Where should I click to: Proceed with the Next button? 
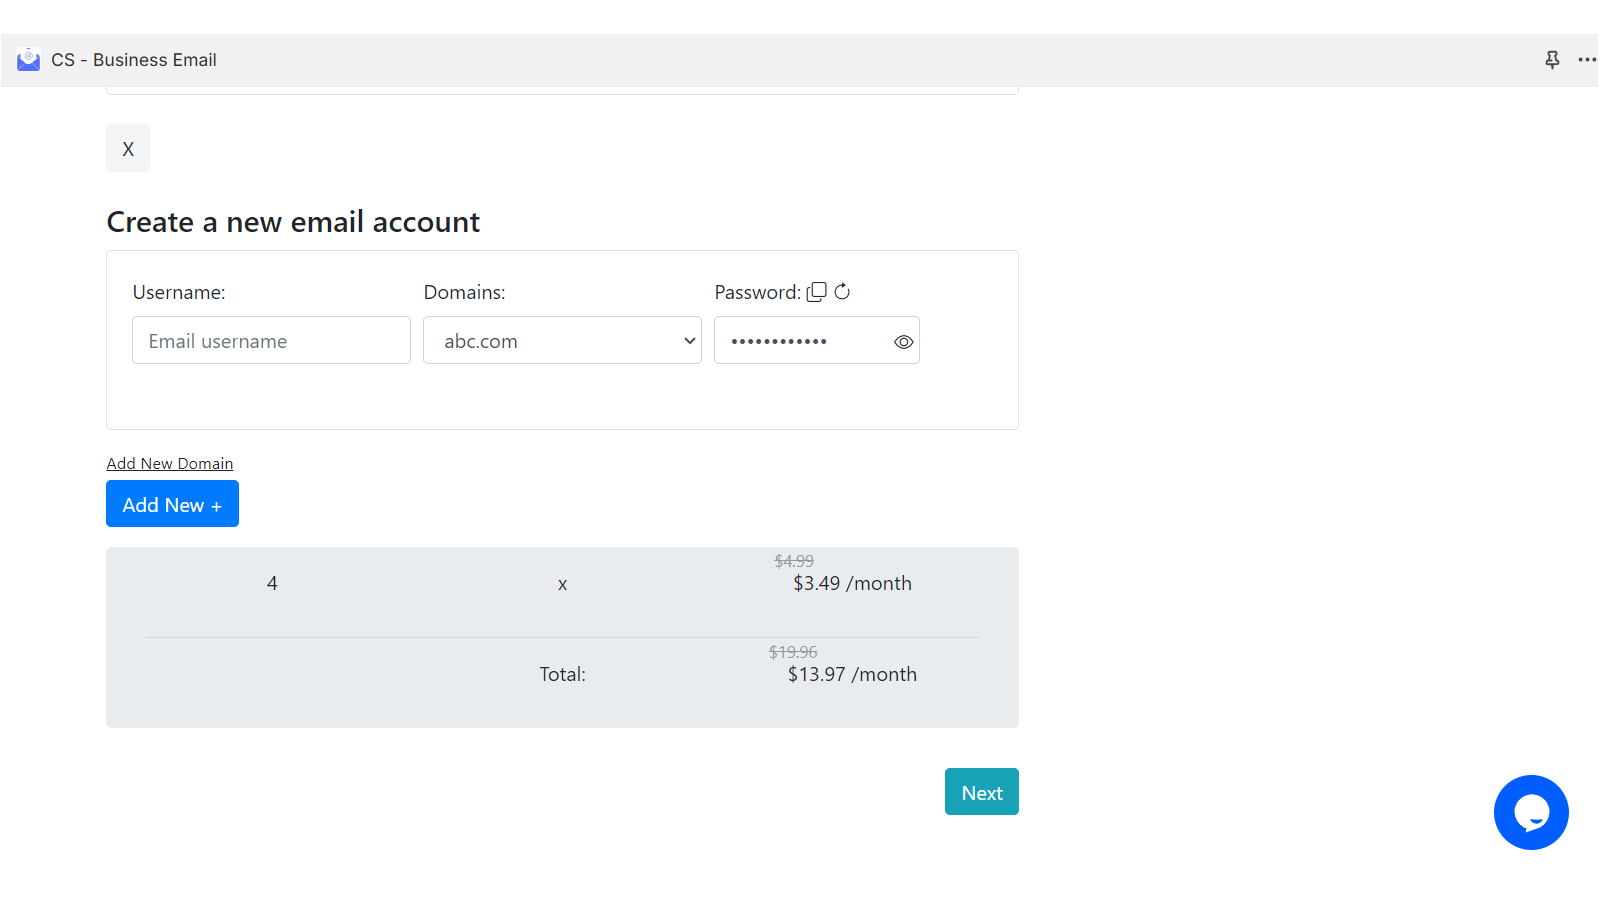[981, 792]
